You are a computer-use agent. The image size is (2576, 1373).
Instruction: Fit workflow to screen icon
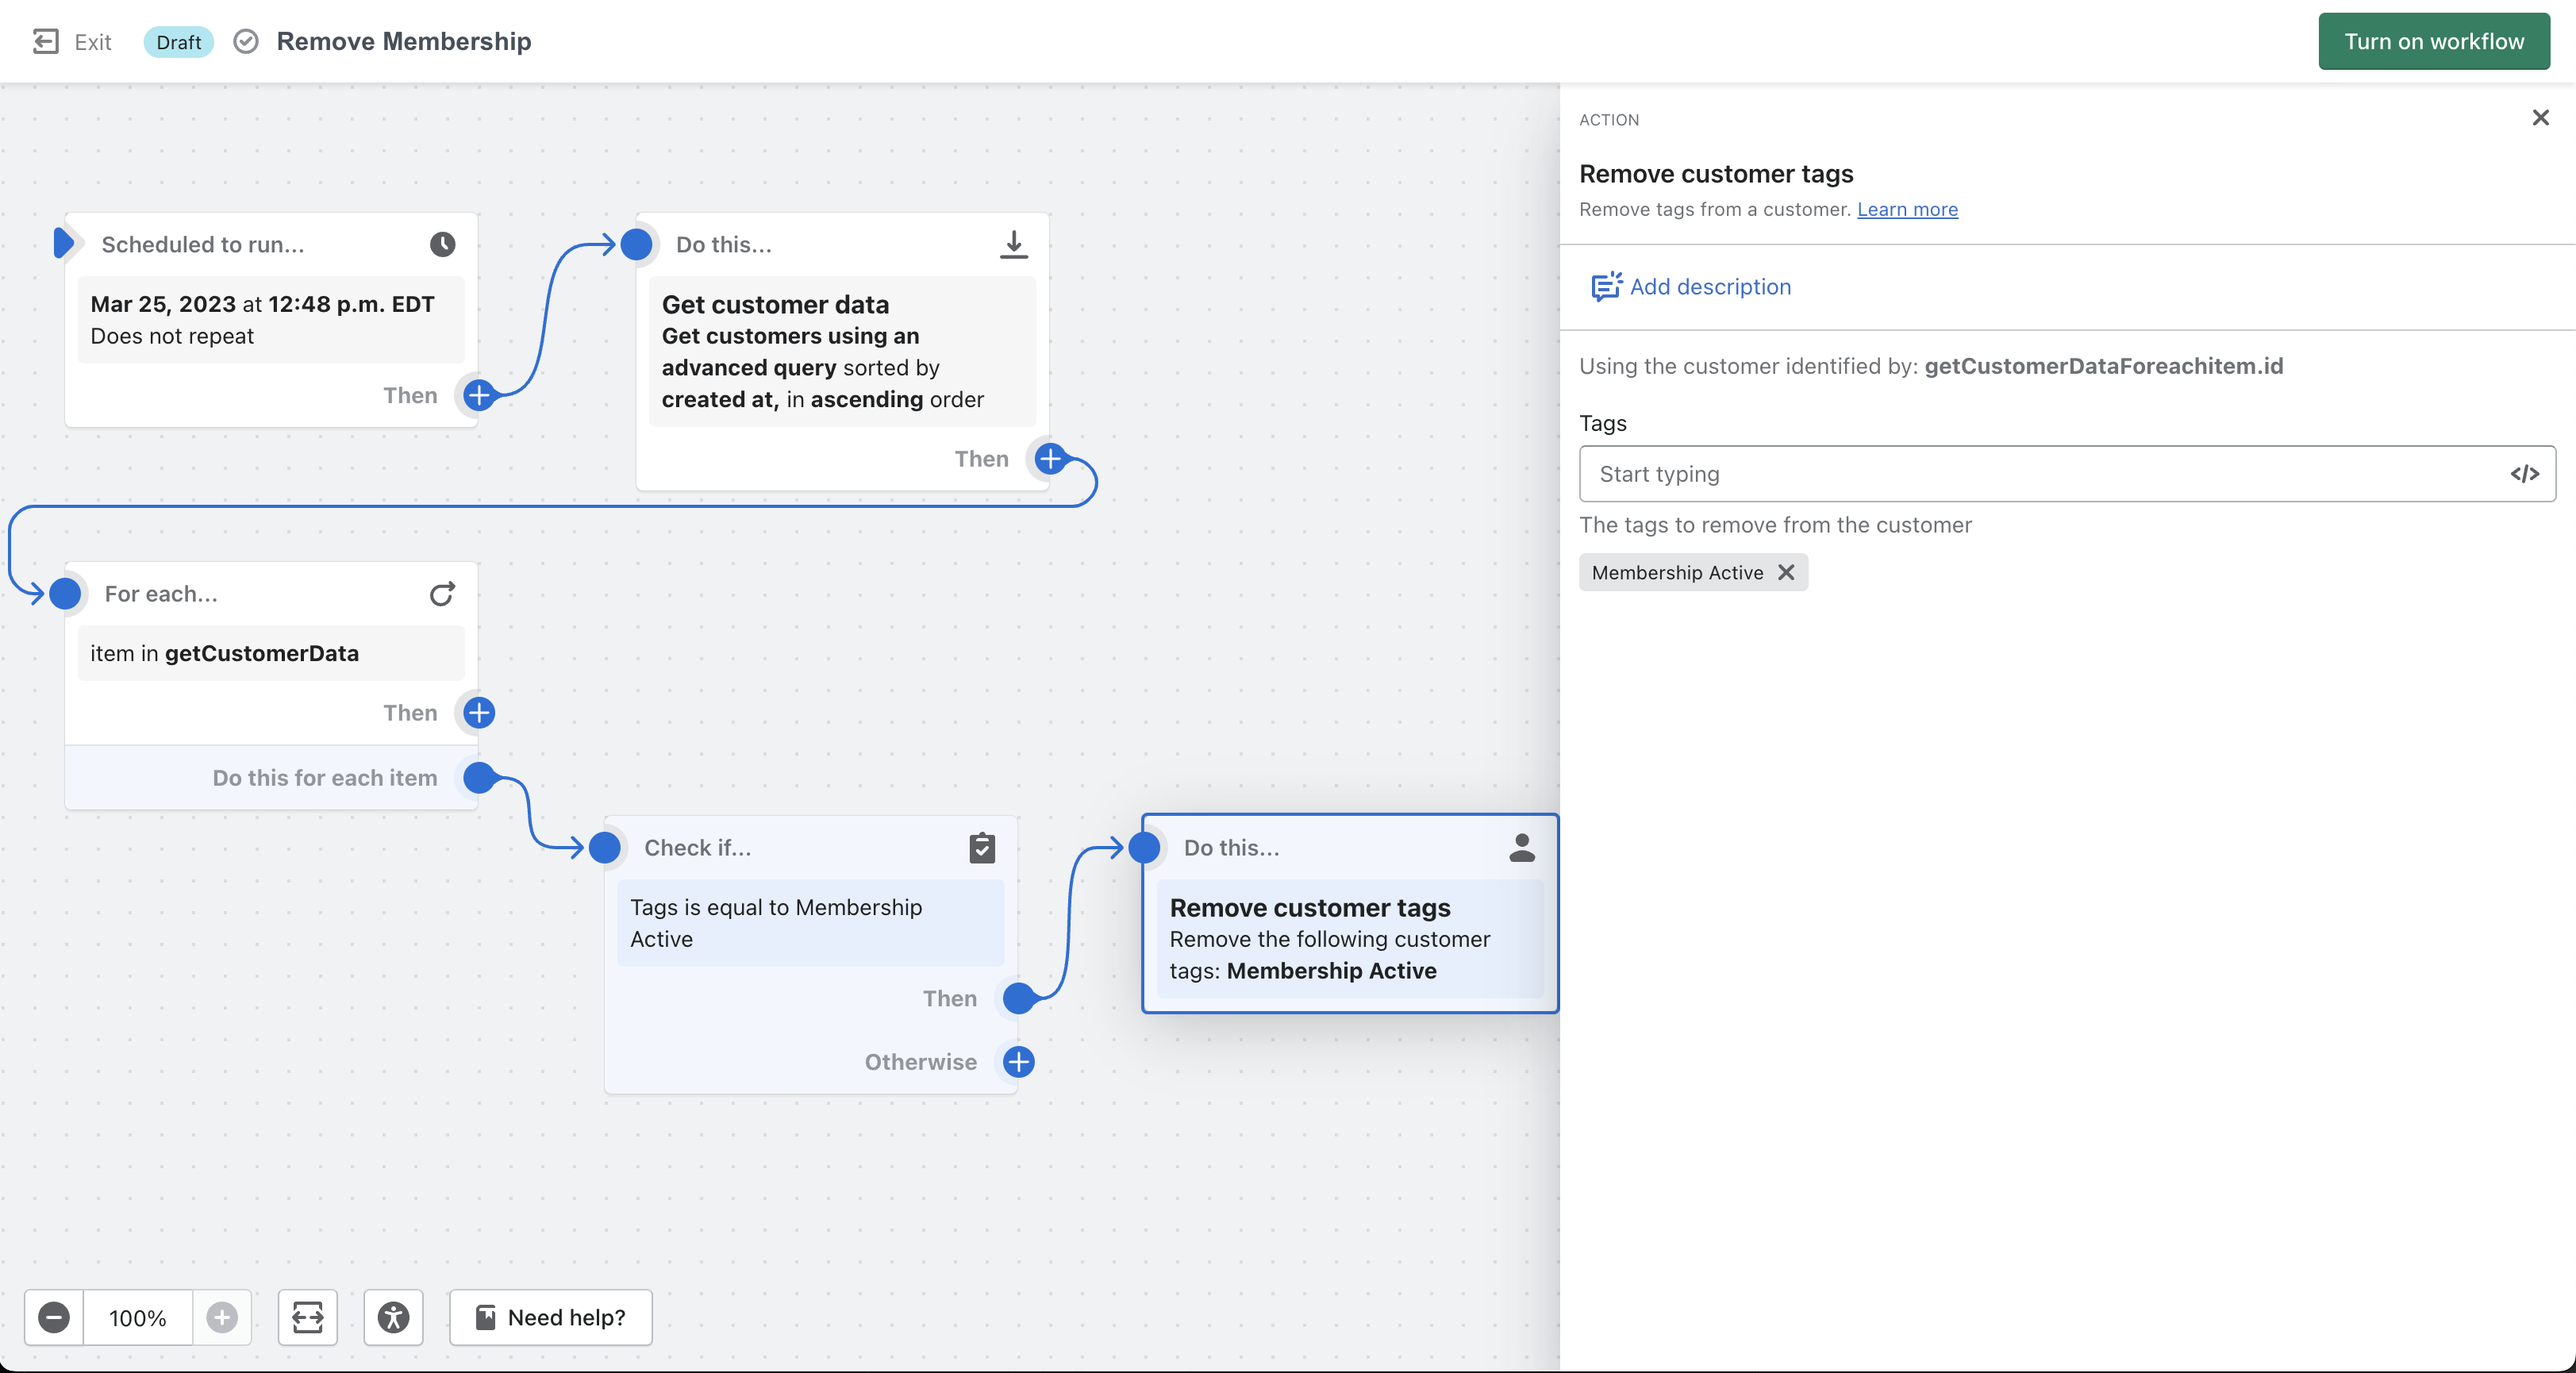point(307,1318)
